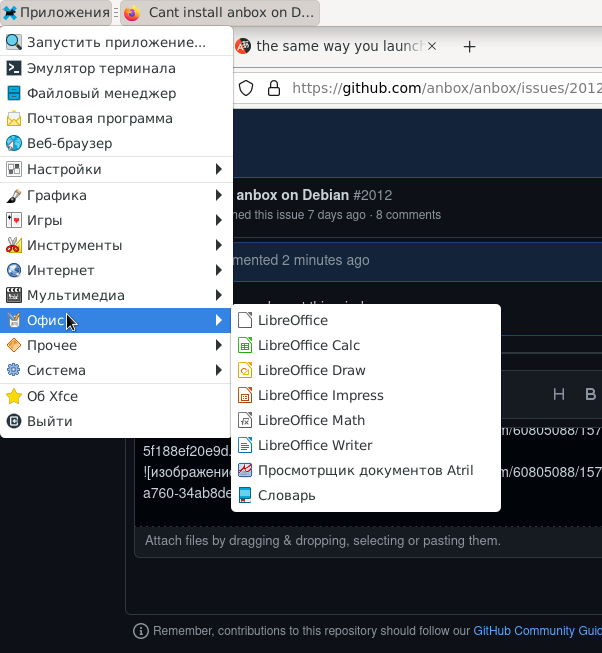
Task: Open the Приложения applications menu button
Action: tap(56, 13)
